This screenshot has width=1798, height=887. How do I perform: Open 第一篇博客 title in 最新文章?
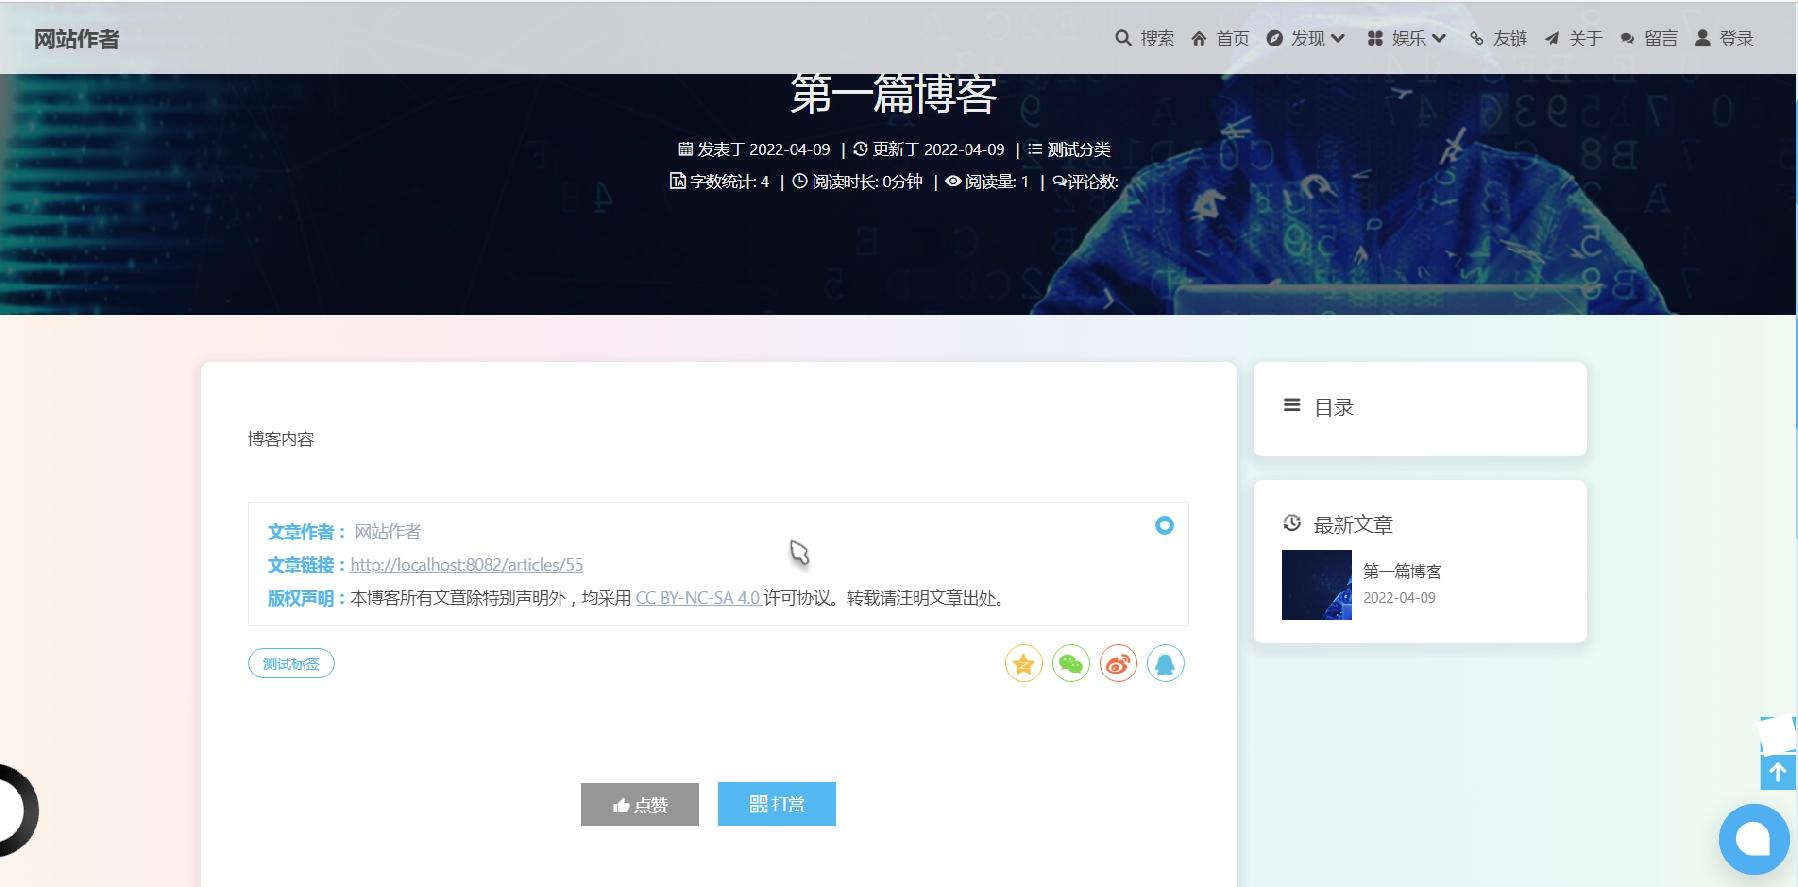[1402, 571]
